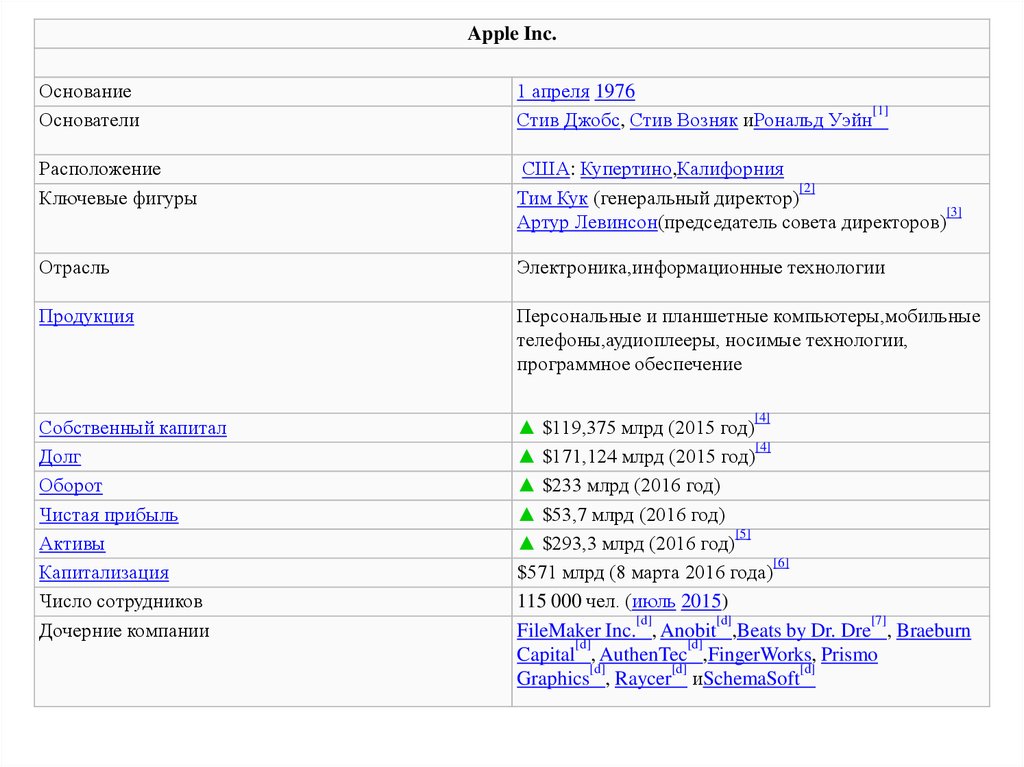Click the июль month link
The height and width of the screenshot is (767, 1024).
point(653,603)
